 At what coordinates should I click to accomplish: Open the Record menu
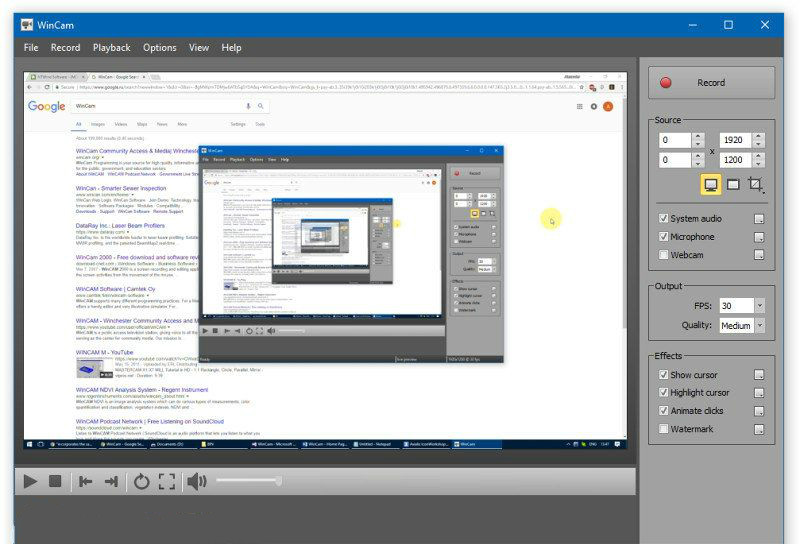point(65,47)
